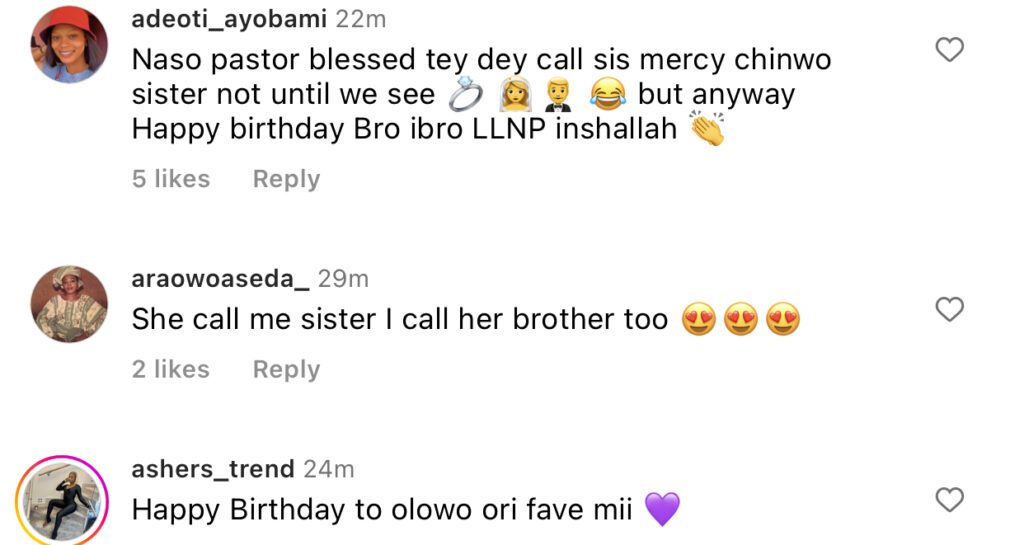Show who gave 2 likes
Screen dimensions: 1024x545
(x=171, y=369)
